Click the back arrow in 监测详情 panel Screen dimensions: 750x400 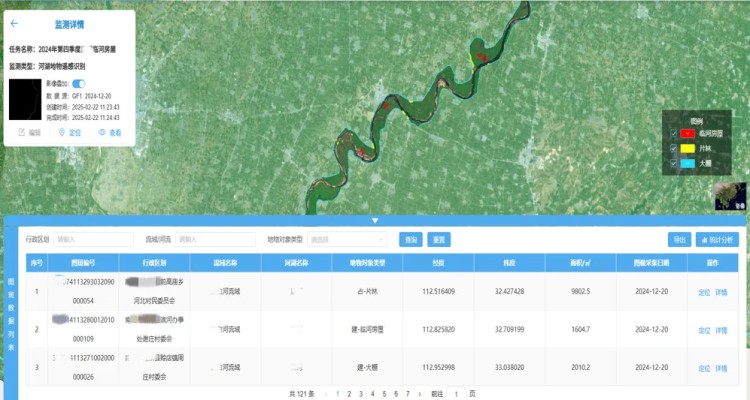(14, 22)
